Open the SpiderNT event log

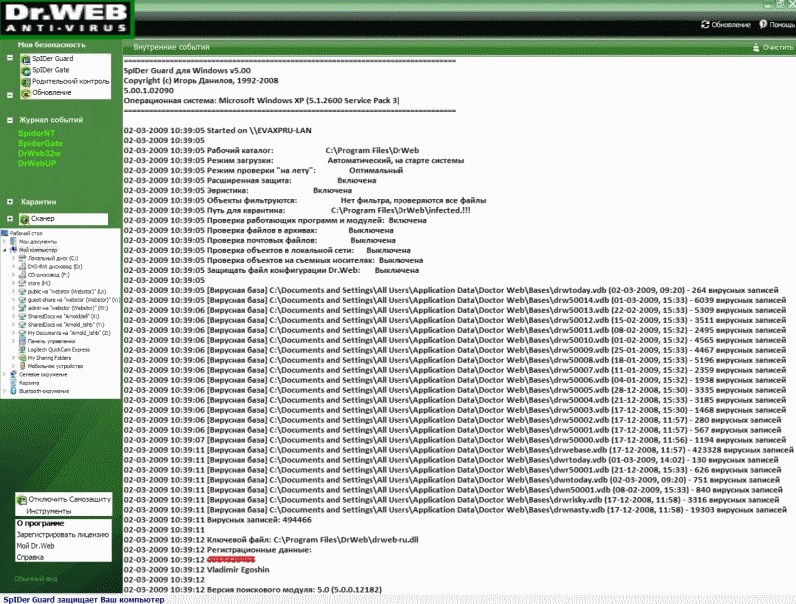pyautogui.click(x=36, y=133)
